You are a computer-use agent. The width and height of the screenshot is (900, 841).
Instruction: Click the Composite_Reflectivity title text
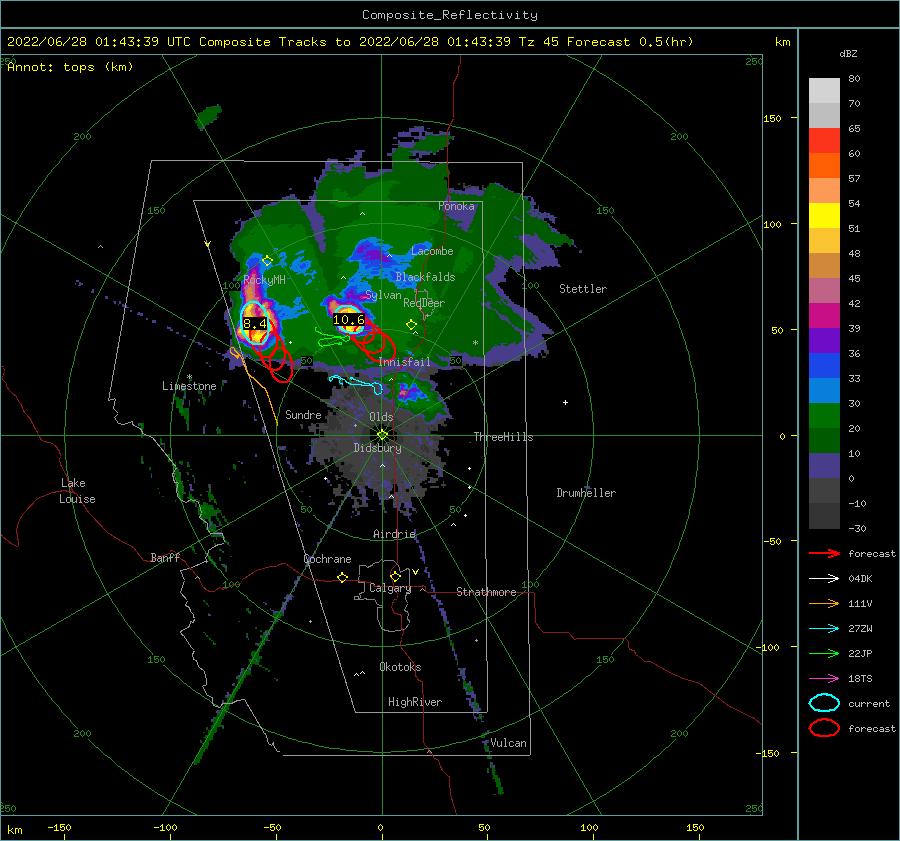click(449, 15)
